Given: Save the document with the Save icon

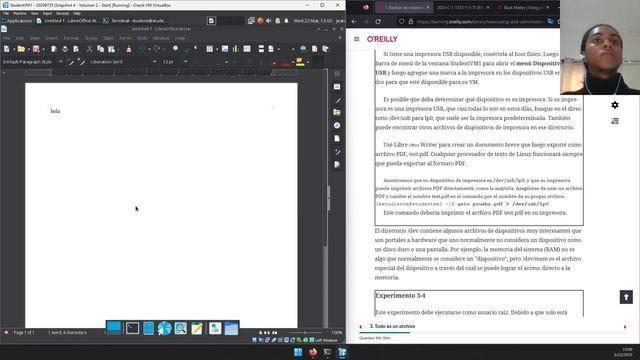Looking at the screenshot, I should [x=36, y=49].
